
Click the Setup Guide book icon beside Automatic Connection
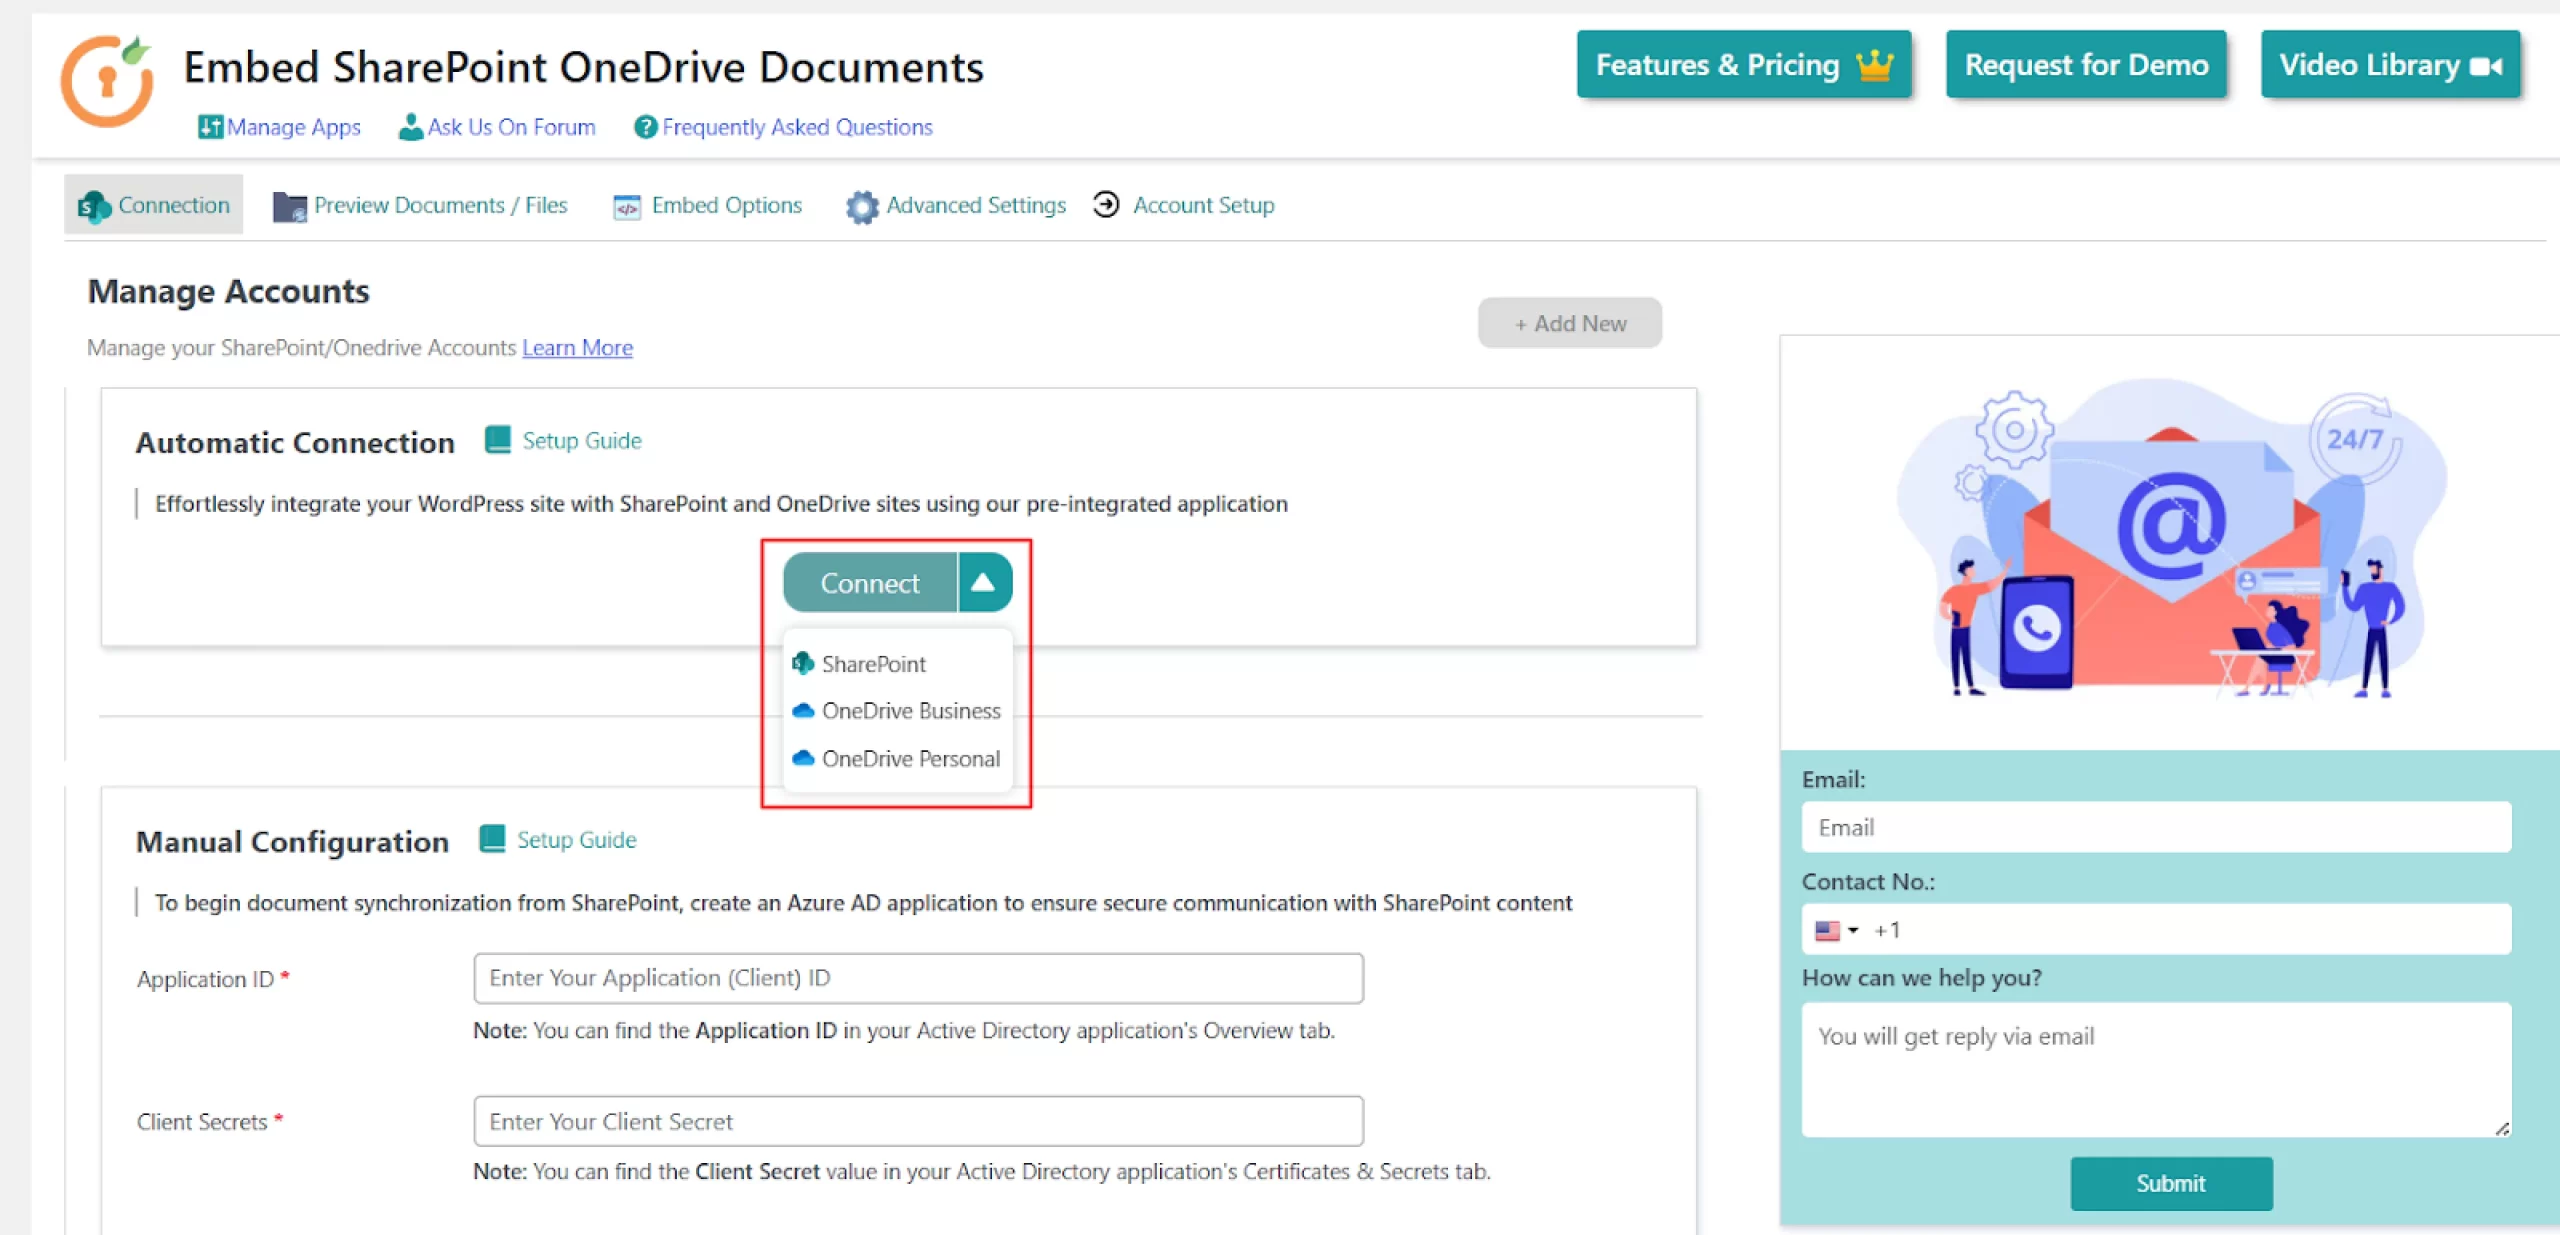pos(497,439)
